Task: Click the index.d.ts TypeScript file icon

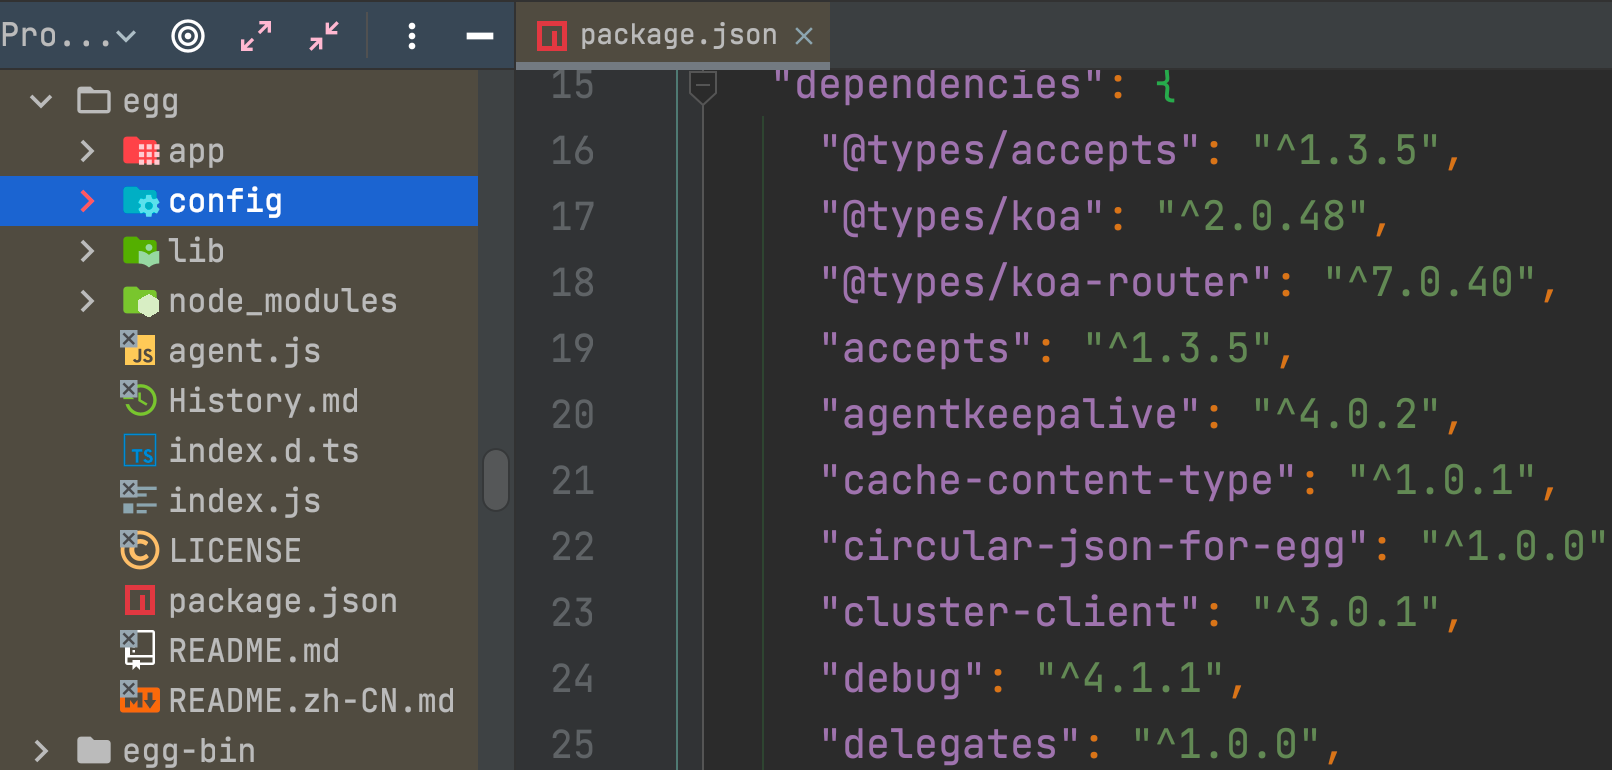Action: pos(139,451)
